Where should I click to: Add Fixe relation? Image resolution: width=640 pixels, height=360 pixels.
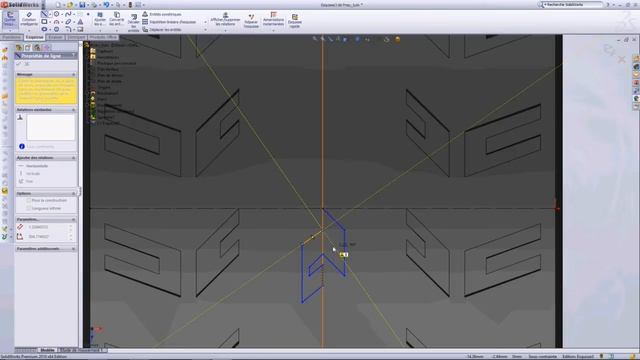(x=26, y=181)
